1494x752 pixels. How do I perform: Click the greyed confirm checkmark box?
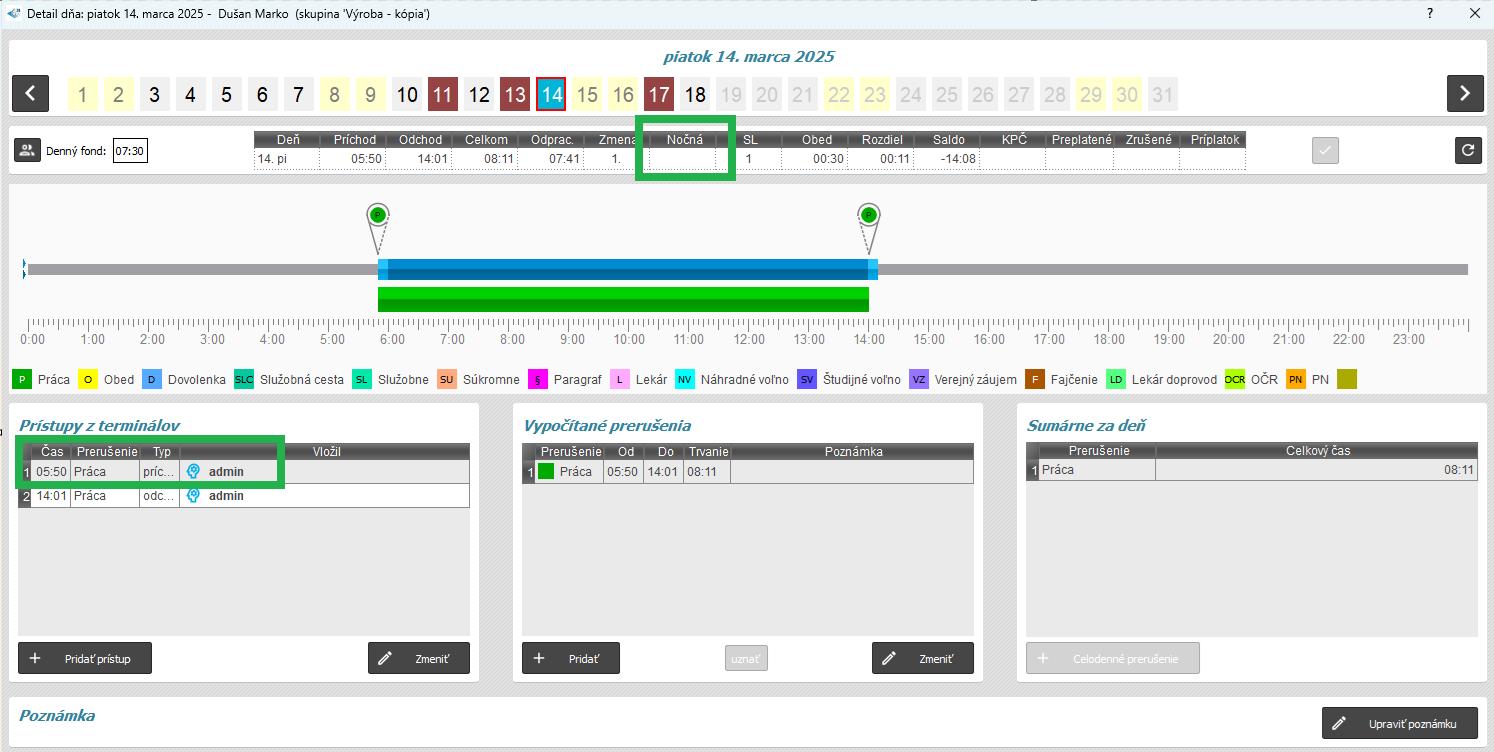click(x=1325, y=151)
